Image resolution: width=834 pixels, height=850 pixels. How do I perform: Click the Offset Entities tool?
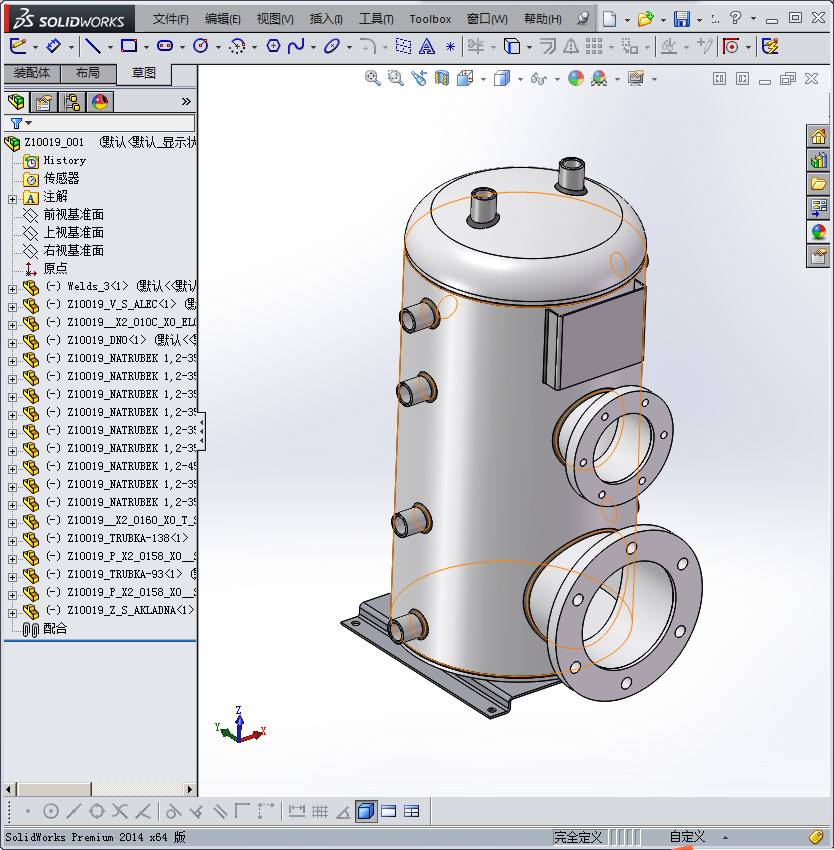(548, 47)
